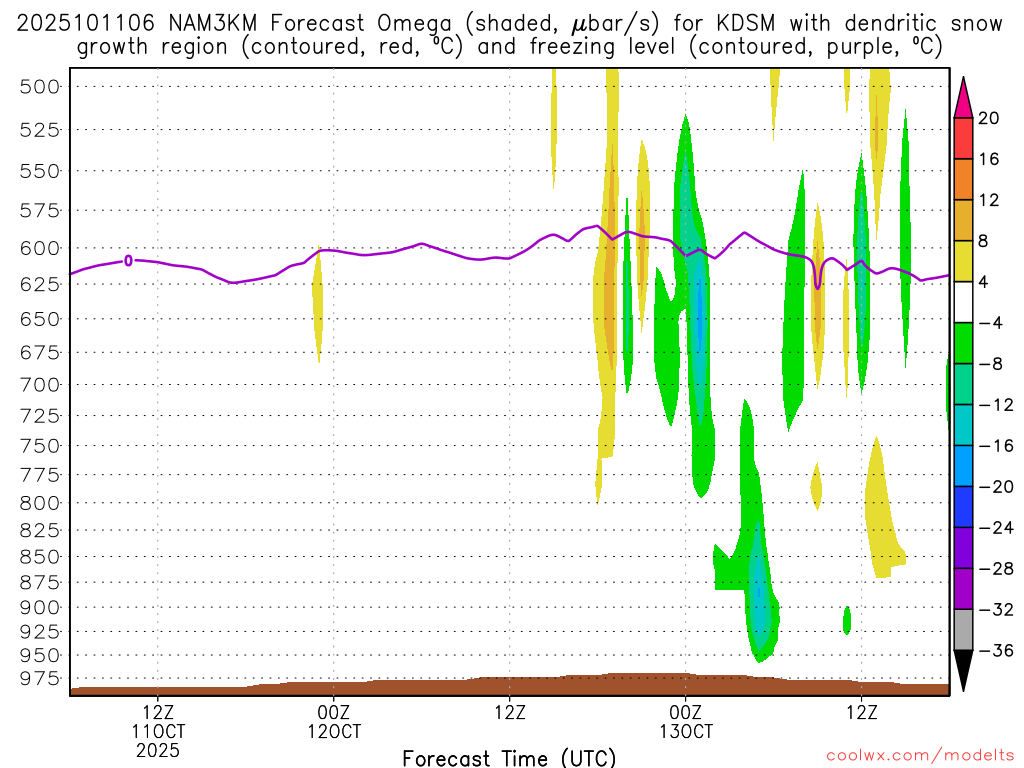This screenshot has height=768, width=1024.
Task: Click the 12Z 11OCT 2025 time label
Action: click(158, 731)
